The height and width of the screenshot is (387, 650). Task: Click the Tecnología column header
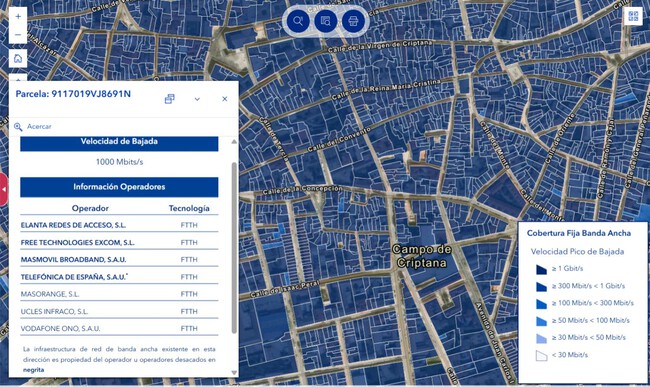pyautogui.click(x=189, y=208)
